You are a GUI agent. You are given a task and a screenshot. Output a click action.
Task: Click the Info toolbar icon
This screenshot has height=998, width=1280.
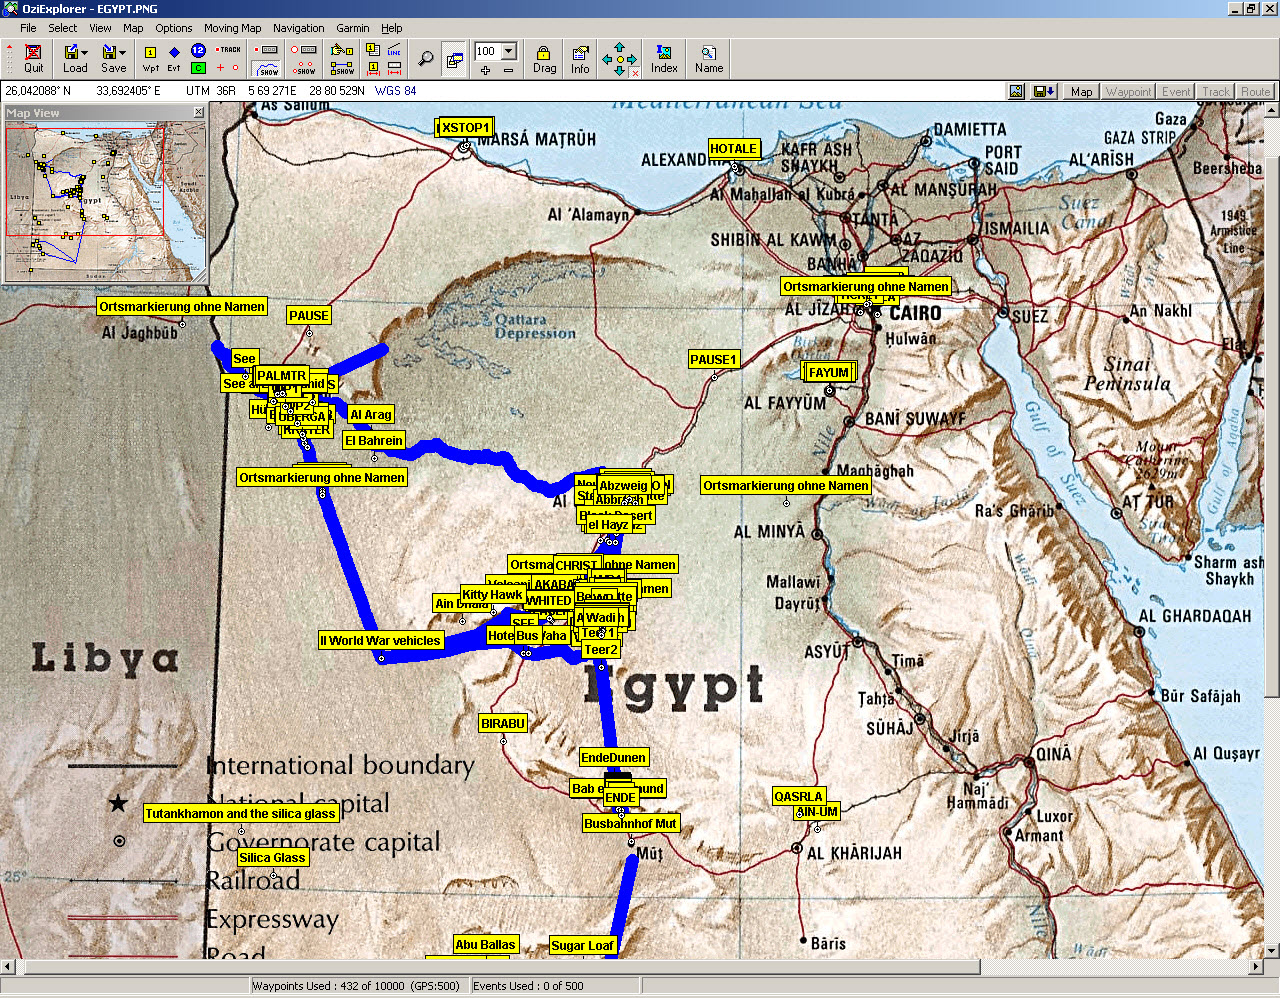(580, 59)
